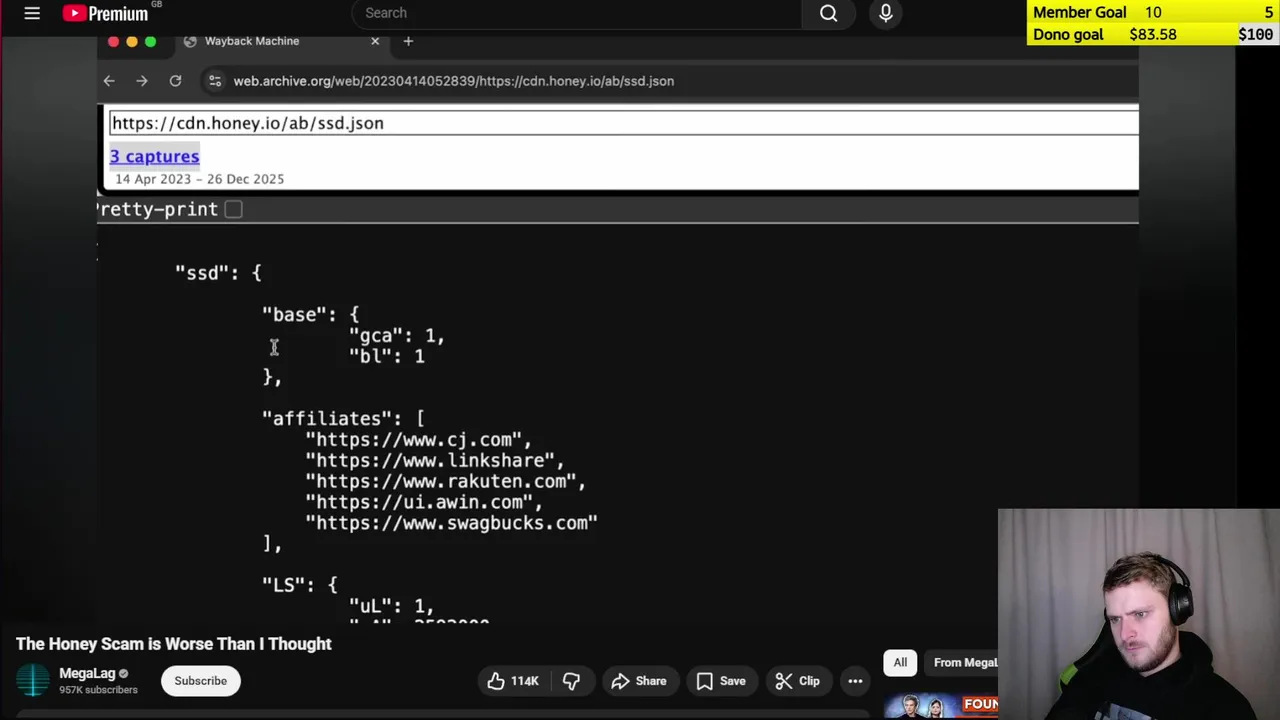The image size is (1280, 720).
Task: Like the video with 114K likes
Action: coord(514,681)
